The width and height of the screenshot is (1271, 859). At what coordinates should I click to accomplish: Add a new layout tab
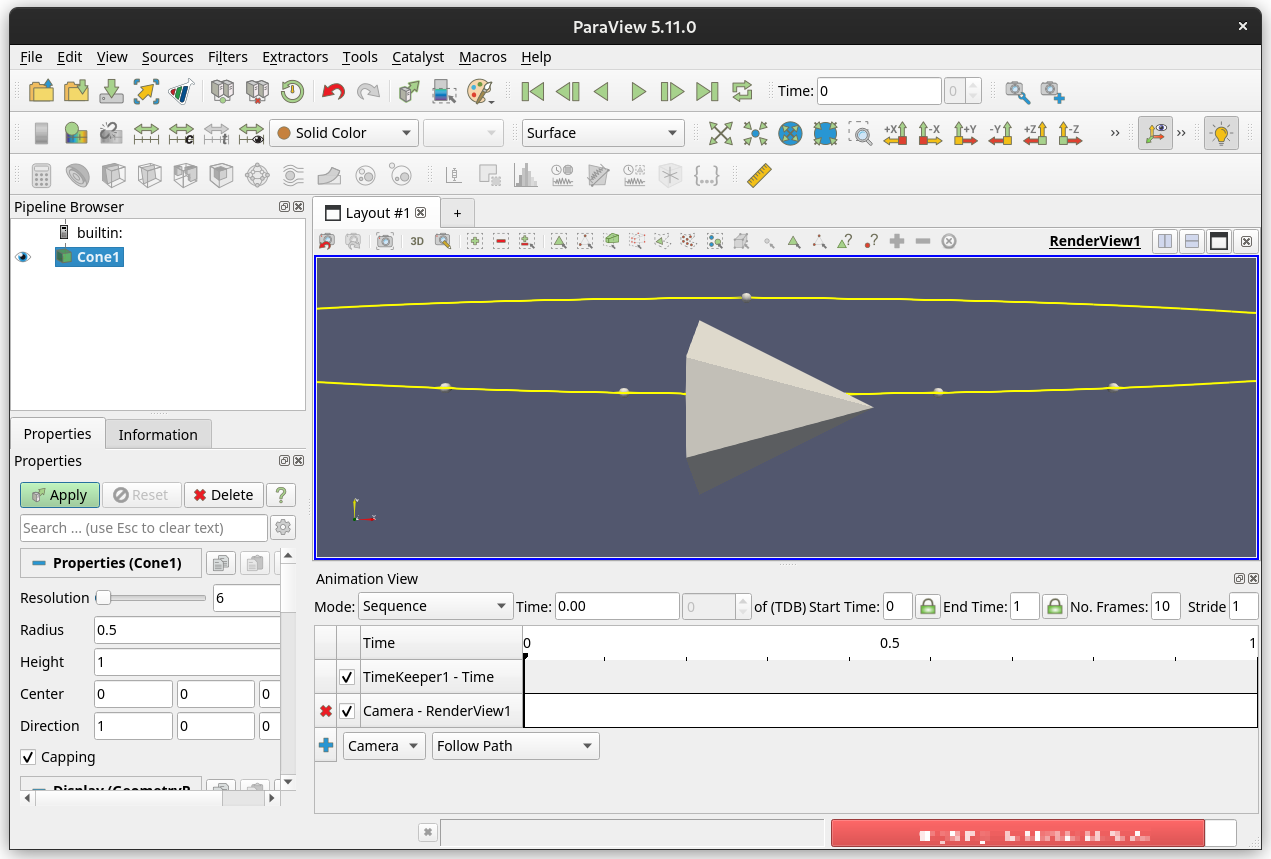(457, 213)
